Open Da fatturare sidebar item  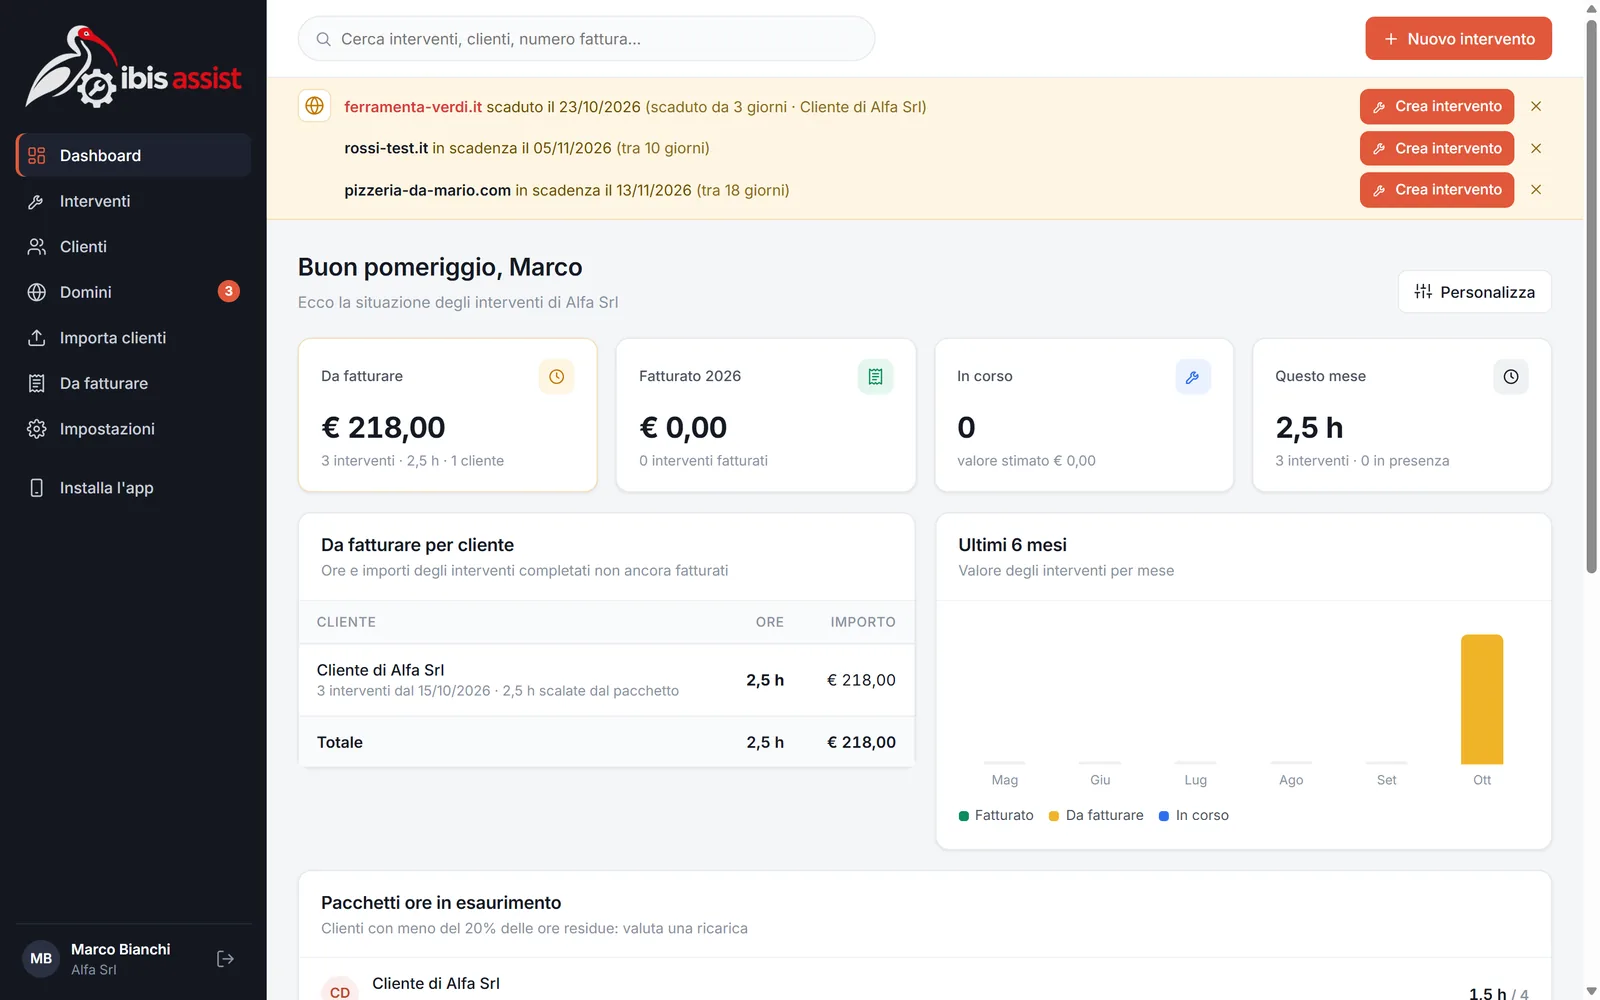tap(133, 383)
